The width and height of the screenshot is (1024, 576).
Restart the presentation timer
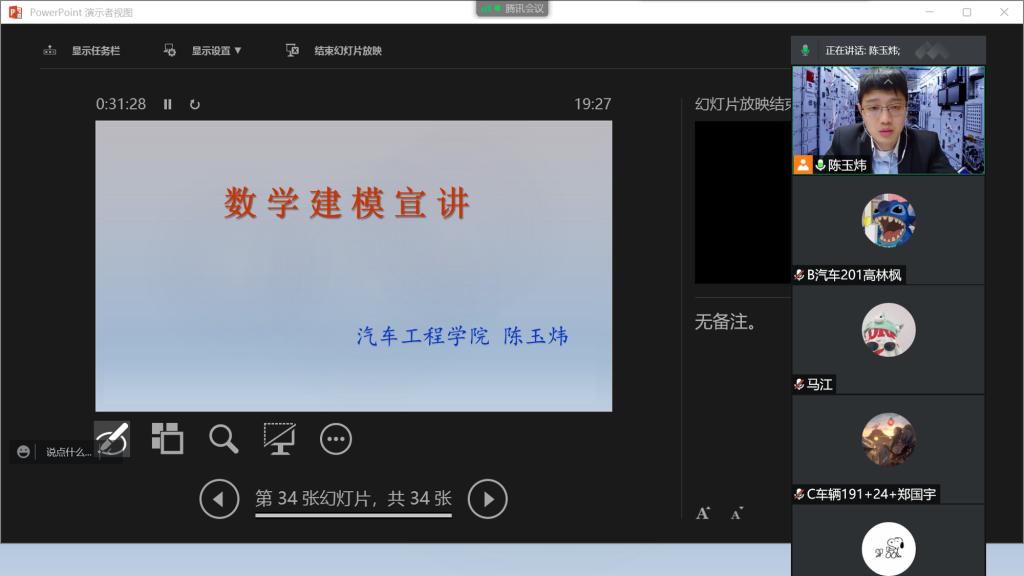click(x=195, y=104)
